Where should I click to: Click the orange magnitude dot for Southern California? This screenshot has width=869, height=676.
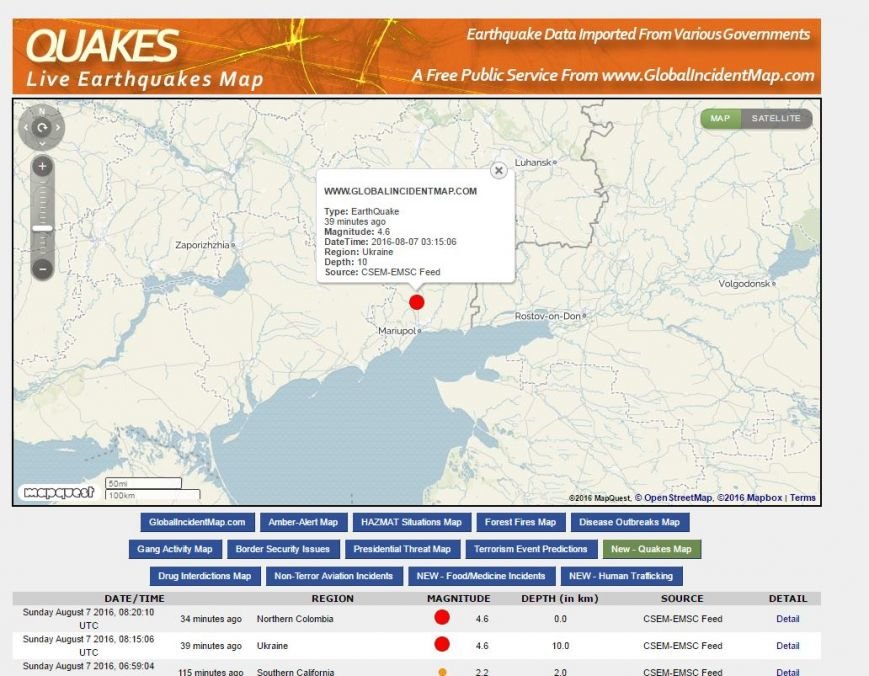(442, 672)
